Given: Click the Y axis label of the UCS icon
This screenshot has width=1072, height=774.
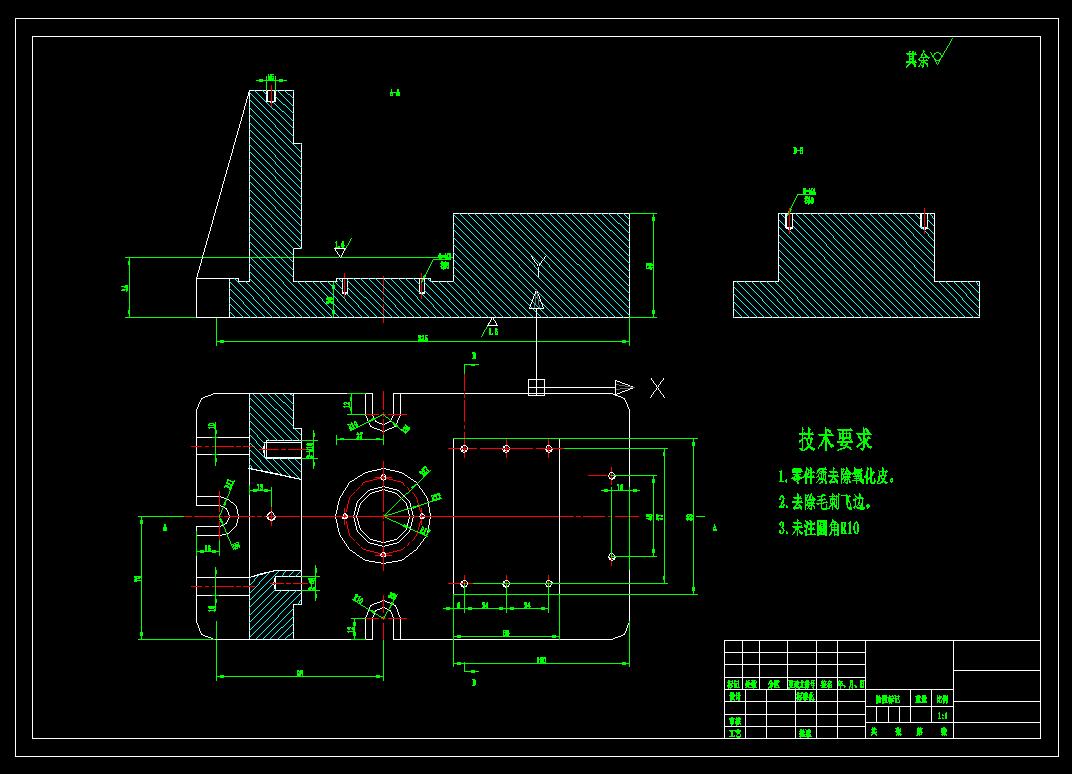Looking at the screenshot, I should [538, 267].
